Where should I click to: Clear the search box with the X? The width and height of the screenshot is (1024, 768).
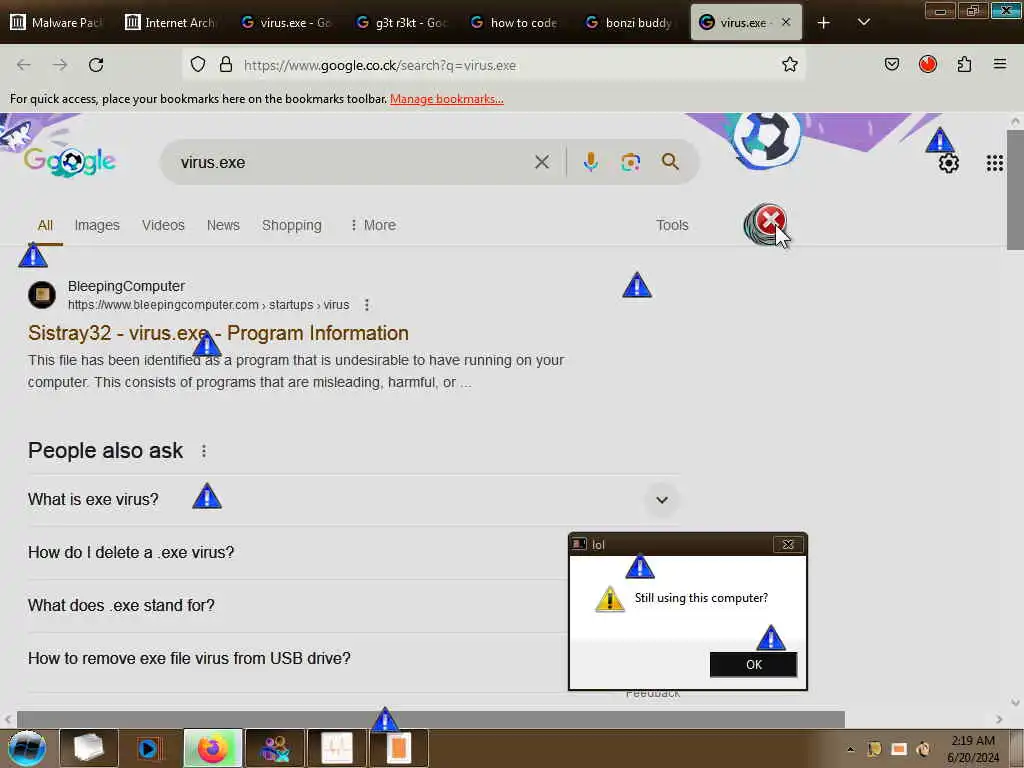tap(542, 162)
